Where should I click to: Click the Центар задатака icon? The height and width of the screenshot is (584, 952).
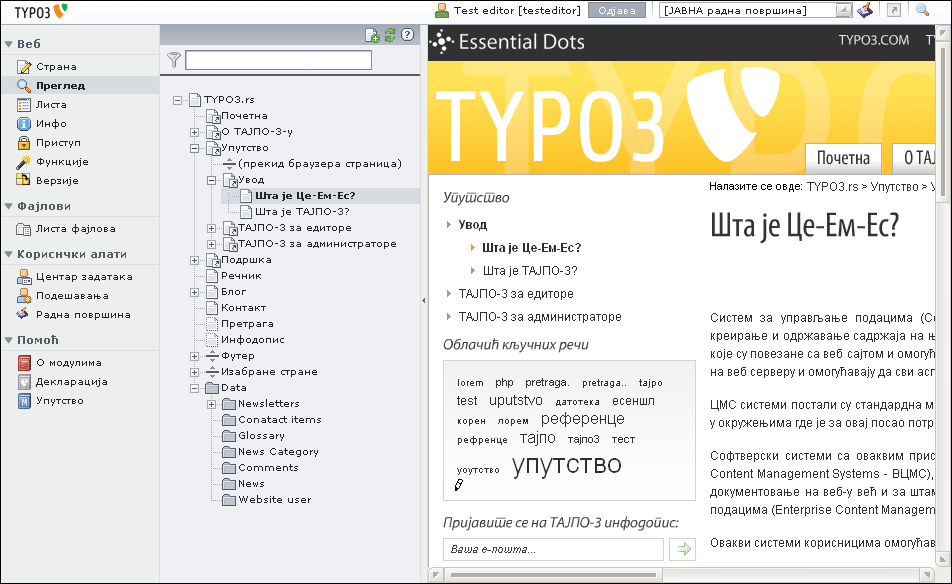[x=24, y=277]
